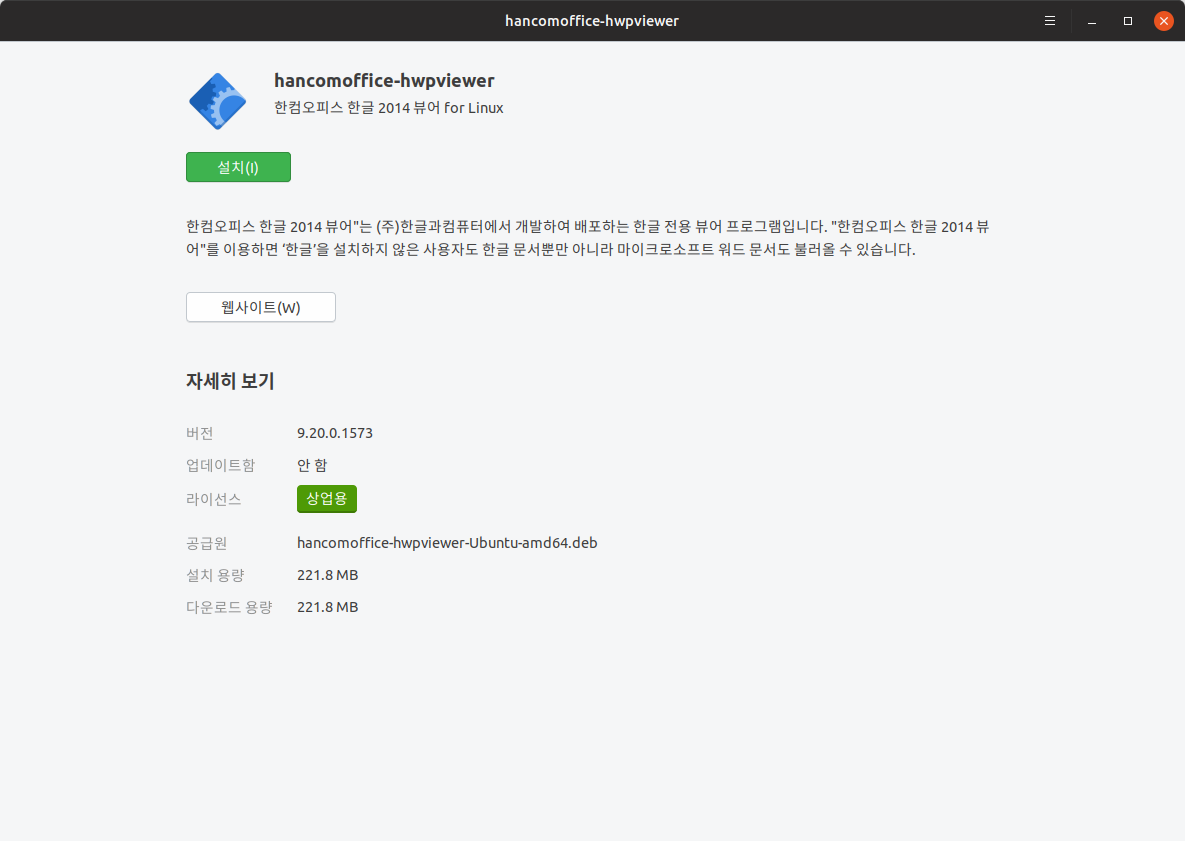Click the 버전 label
The width and height of the screenshot is (1185, 841).
tap(200, 433)
